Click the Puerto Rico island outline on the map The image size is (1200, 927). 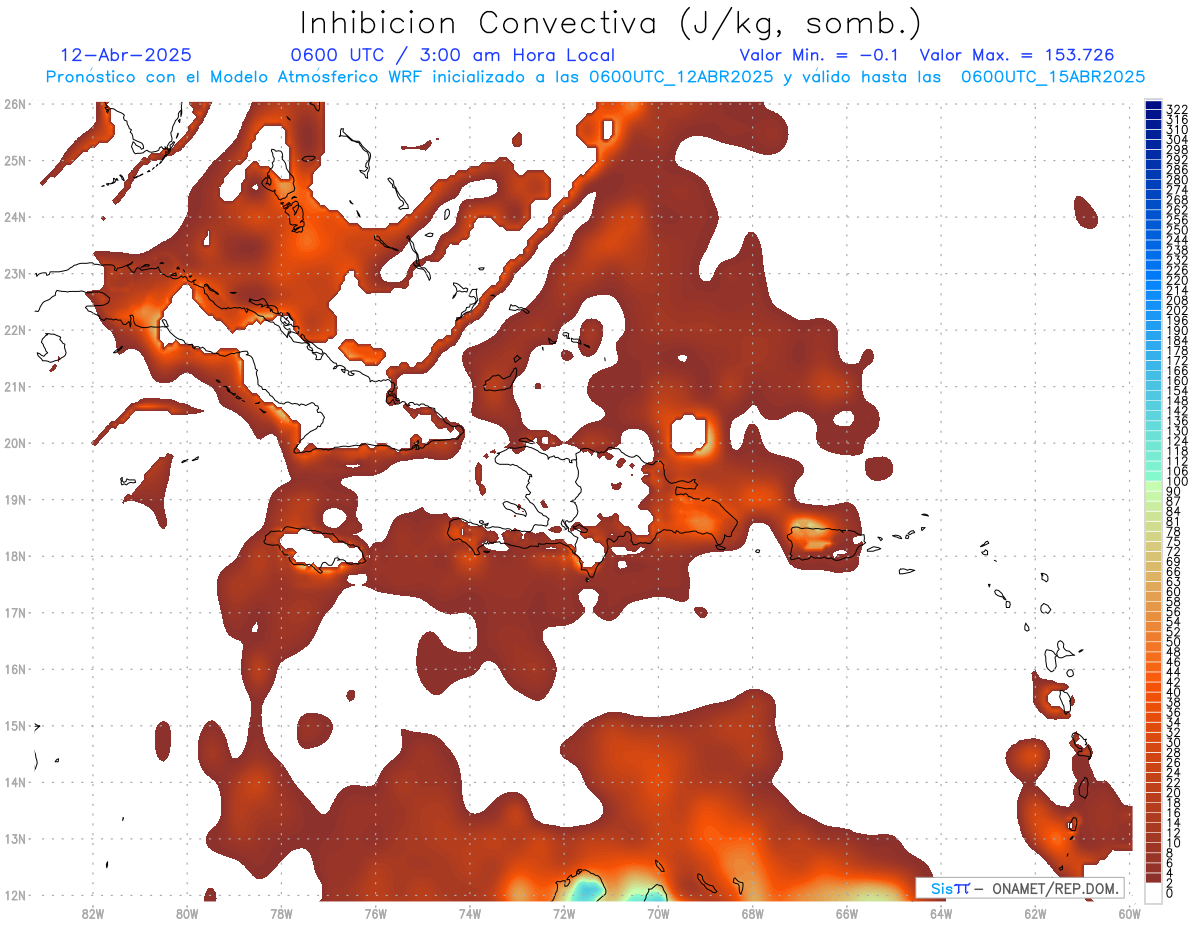pyautogui.click(x=826, y=545)
